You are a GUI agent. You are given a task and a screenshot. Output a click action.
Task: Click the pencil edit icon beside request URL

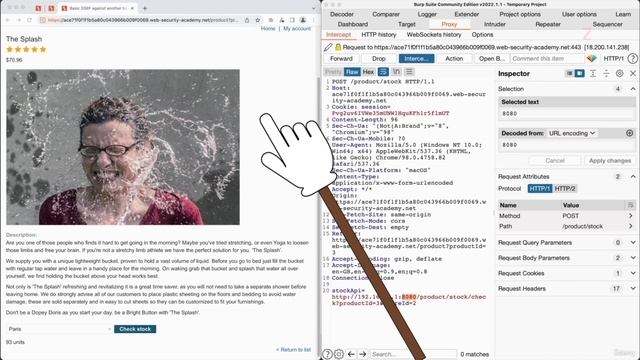pos(328,47)
